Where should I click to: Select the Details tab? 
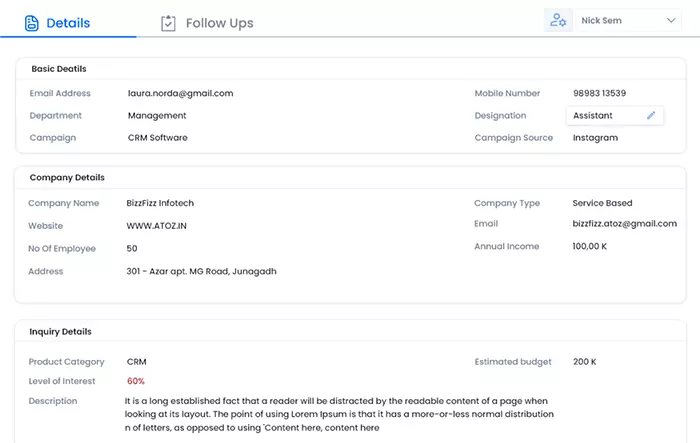tap(57, 23)
